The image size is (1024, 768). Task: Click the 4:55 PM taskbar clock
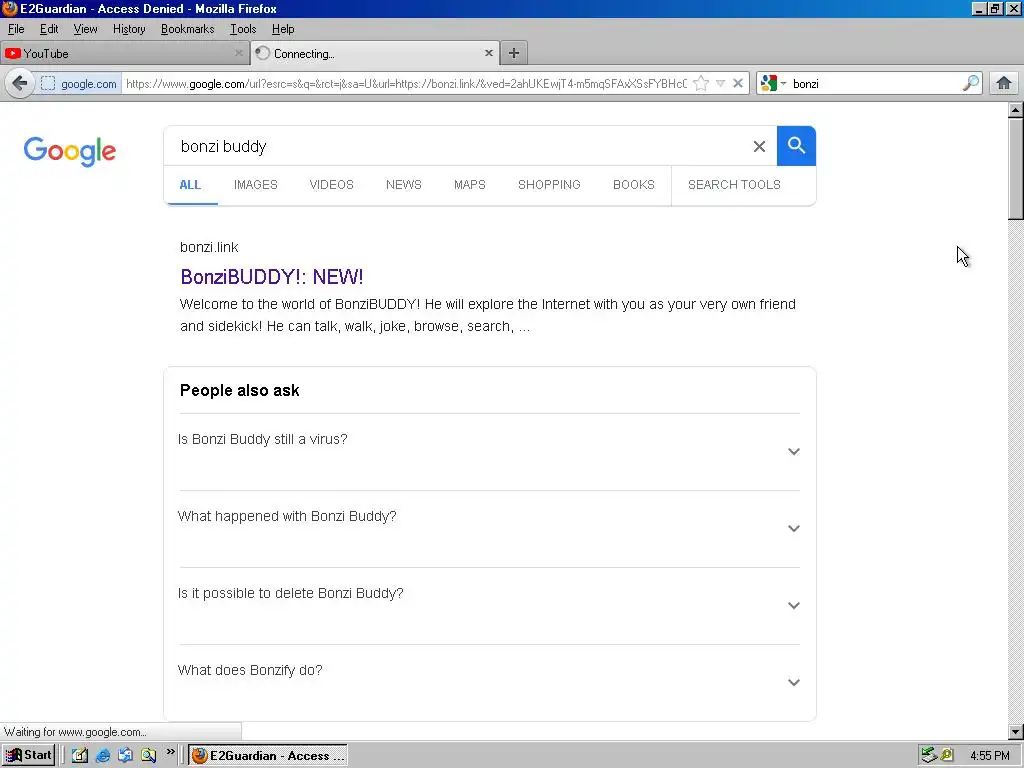[x=990, y=756]
